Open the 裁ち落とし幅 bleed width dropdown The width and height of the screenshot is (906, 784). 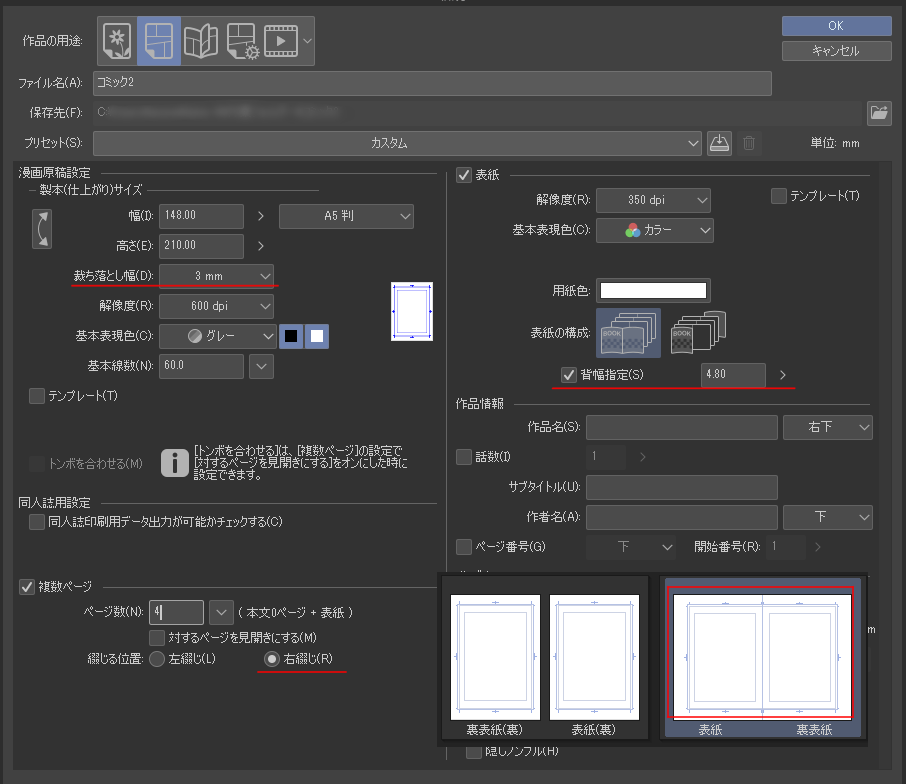[x=217, y=275]
